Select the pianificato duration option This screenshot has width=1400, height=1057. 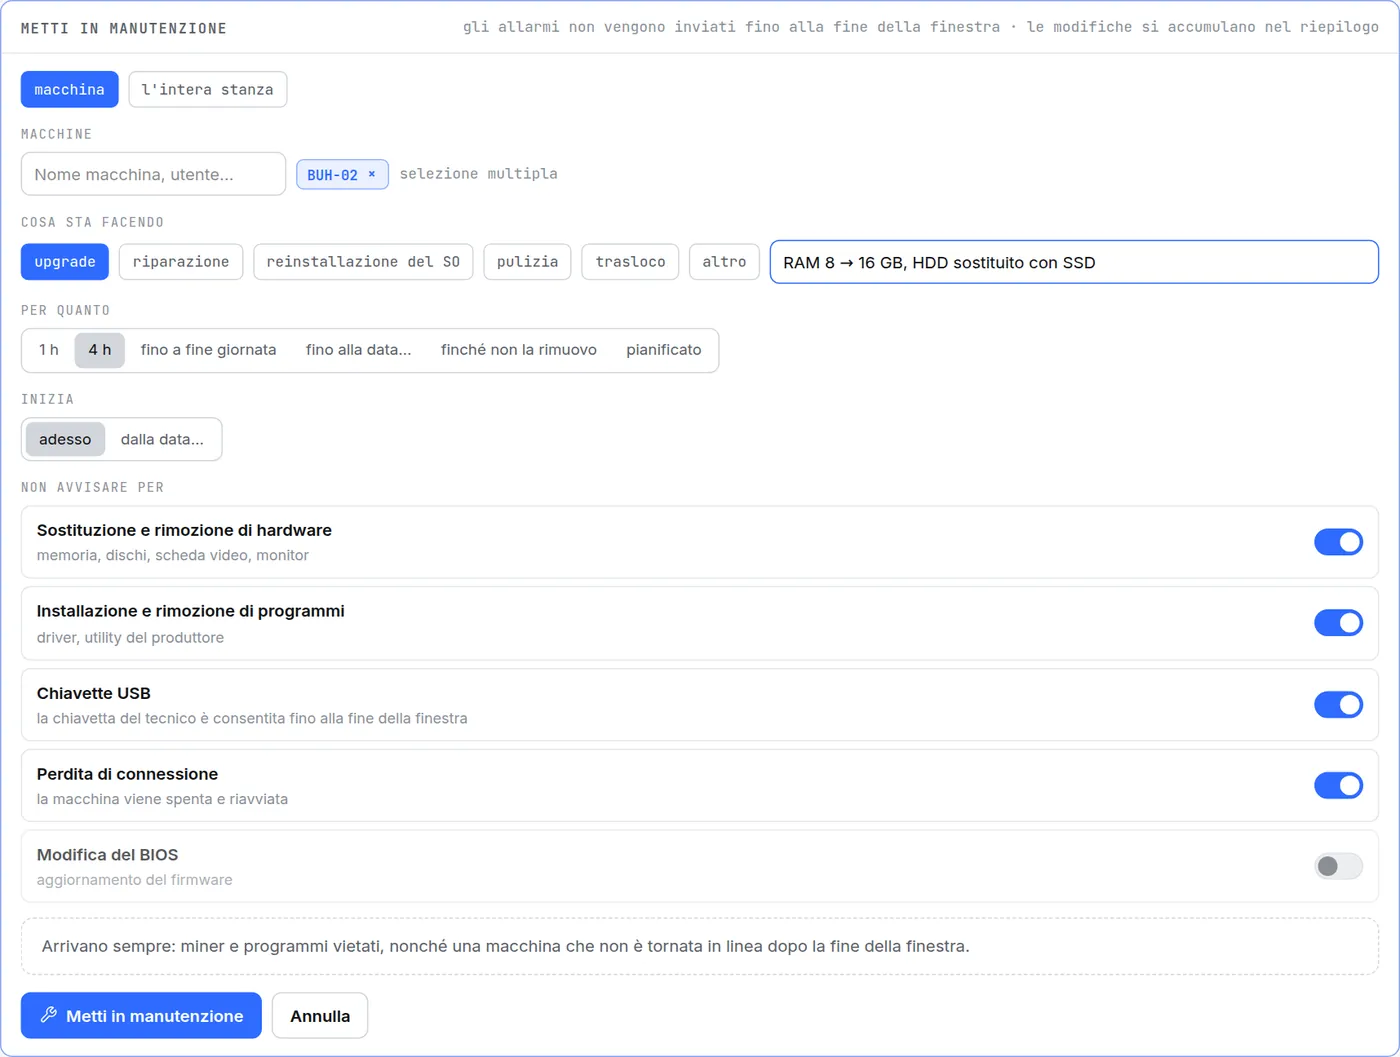click(x=664, y=350)
